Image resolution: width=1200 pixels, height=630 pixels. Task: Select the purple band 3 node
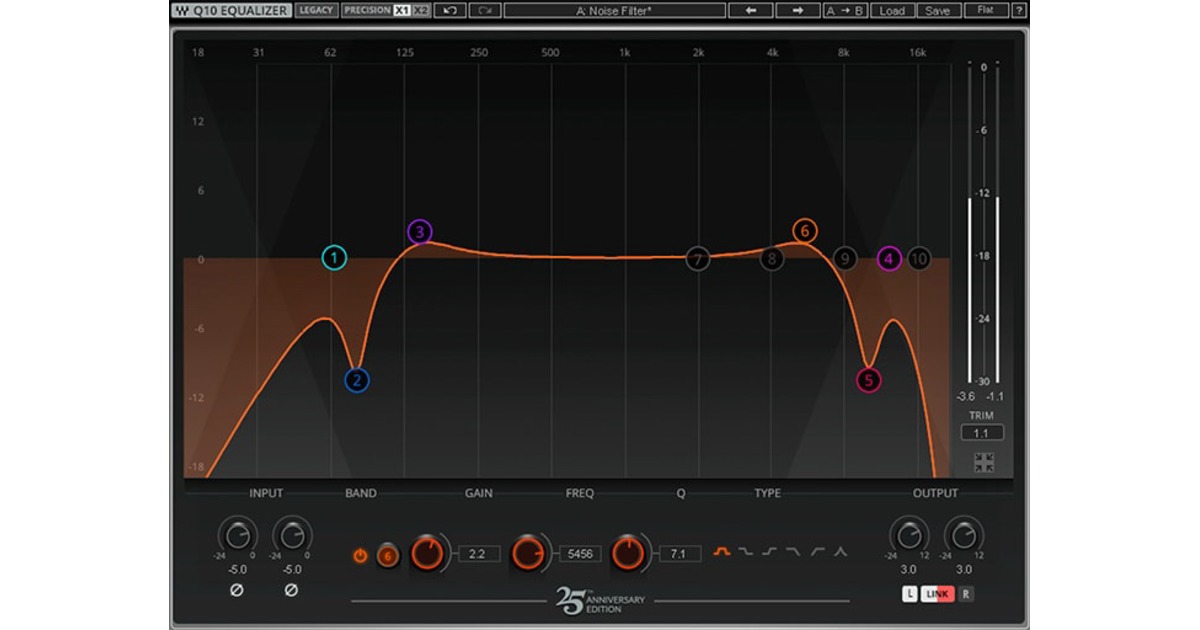point(420,232)
